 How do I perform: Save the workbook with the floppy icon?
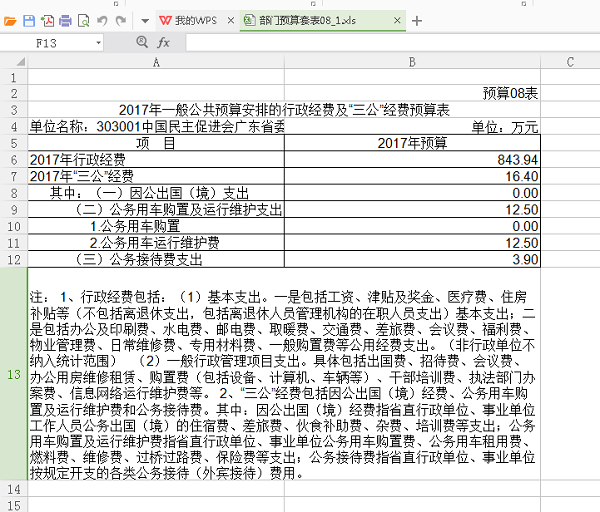[x=29, y=21]
